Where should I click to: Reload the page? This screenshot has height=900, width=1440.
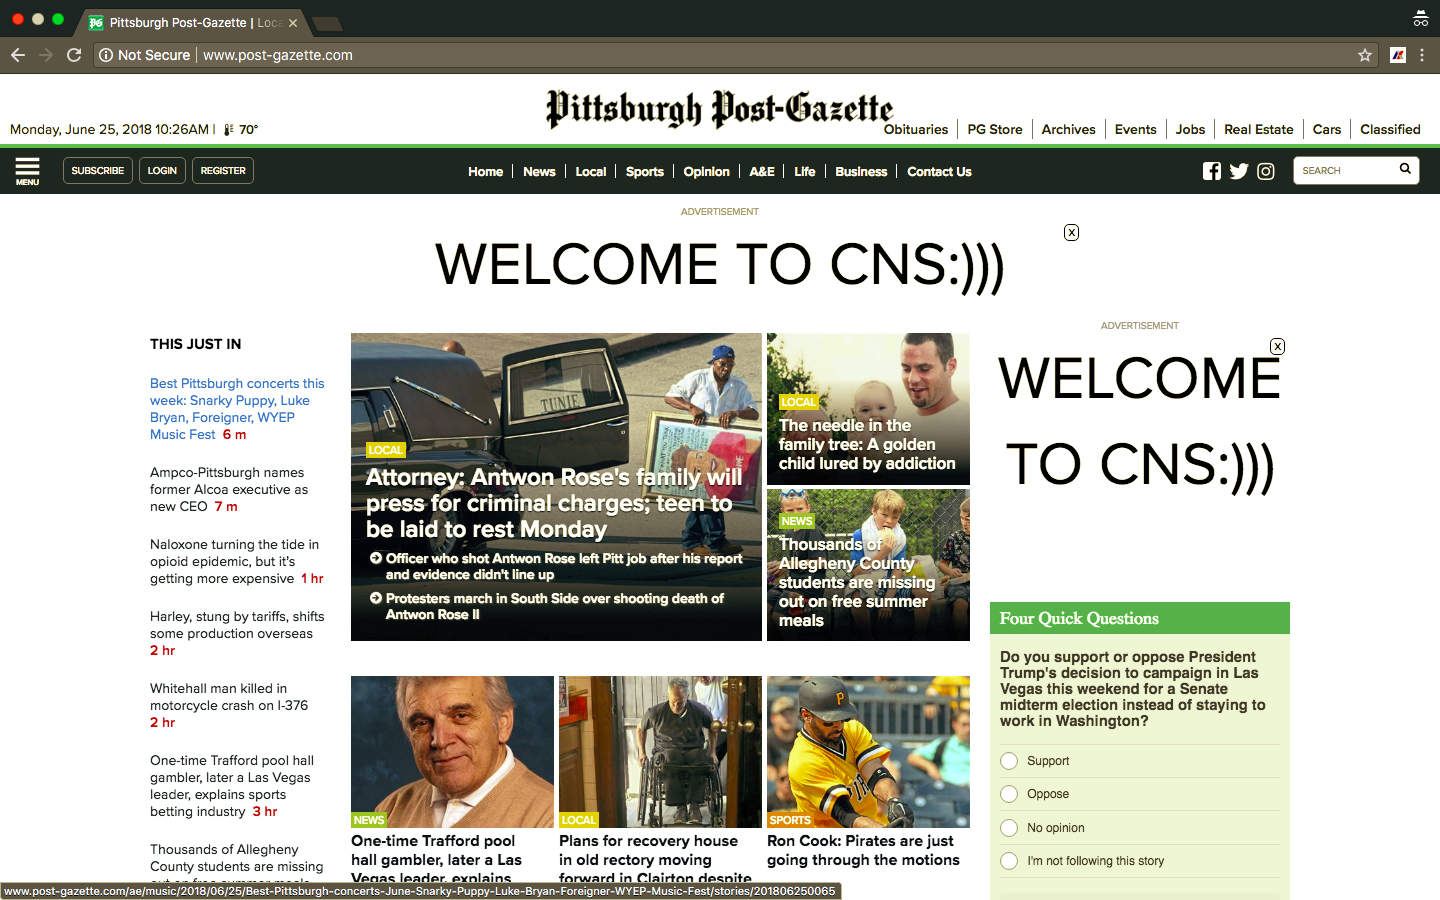tap(74, 55)
